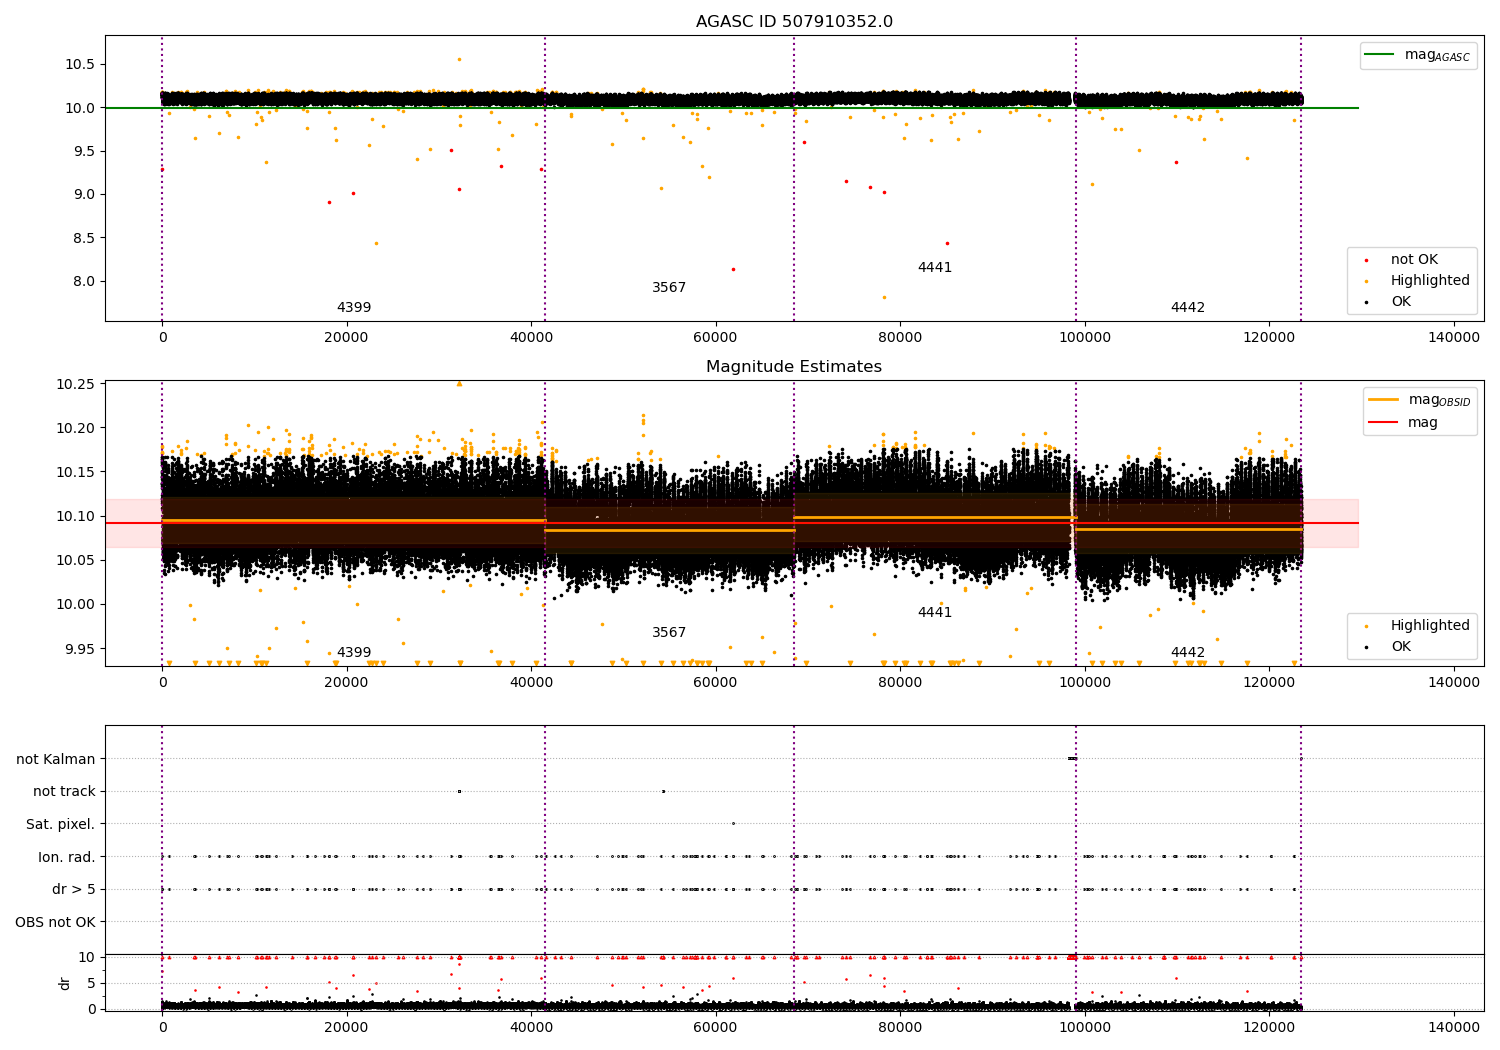
Task: Click 3567 in the Magnitude Estimates plot
Action: (669, 633)
